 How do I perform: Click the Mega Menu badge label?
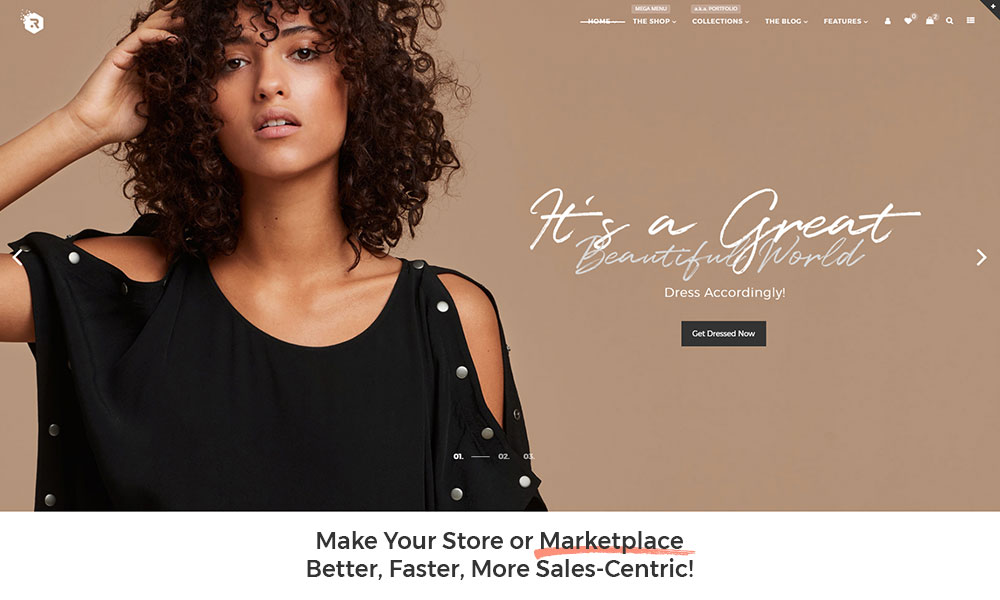pyautogui.click(x=651, y=9)
